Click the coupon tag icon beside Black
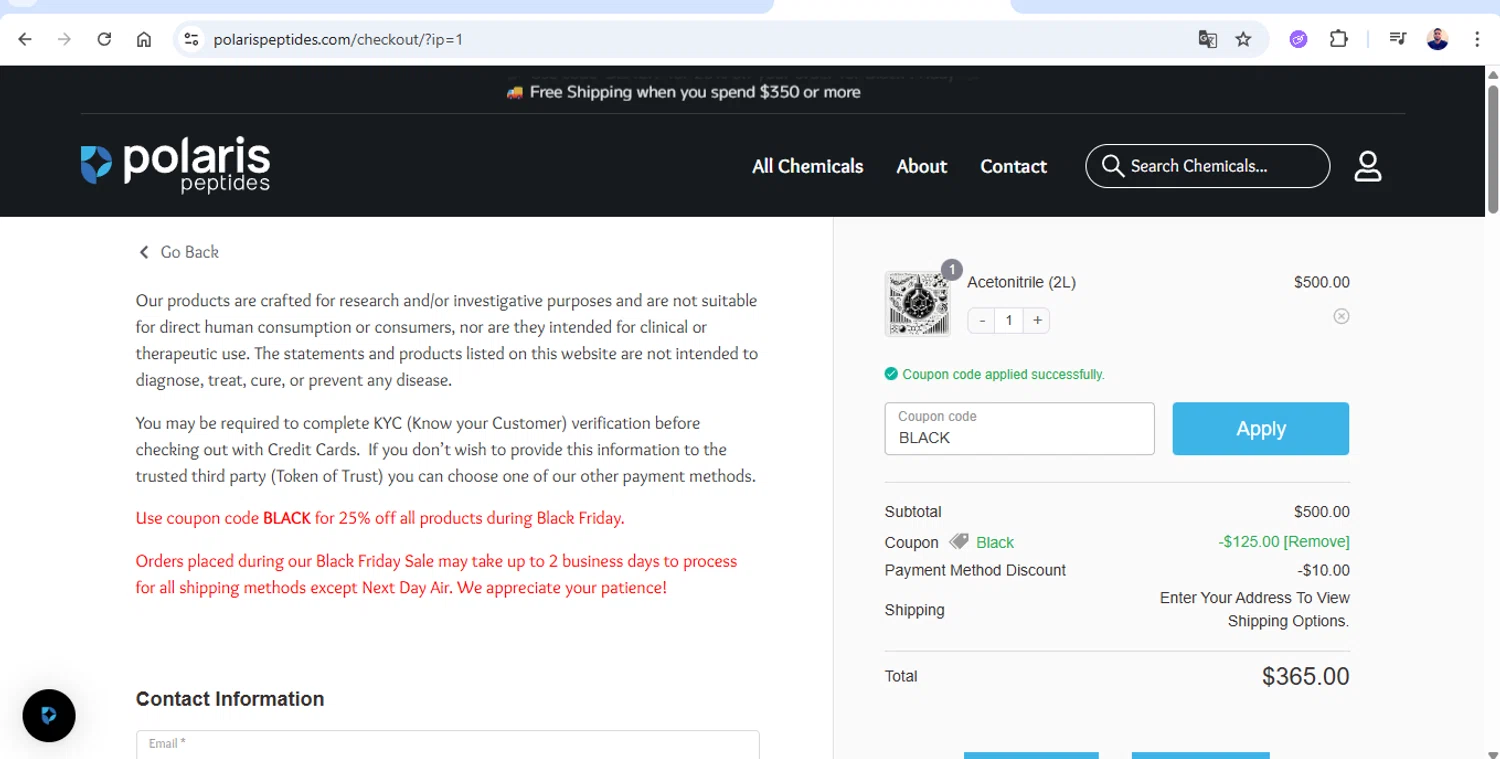This screenshot has height=759, width=1500. 958,542
